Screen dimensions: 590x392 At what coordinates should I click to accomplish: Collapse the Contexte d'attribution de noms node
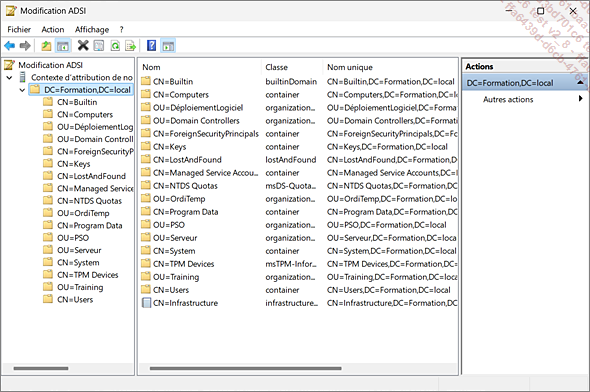[x=9, y=77]
